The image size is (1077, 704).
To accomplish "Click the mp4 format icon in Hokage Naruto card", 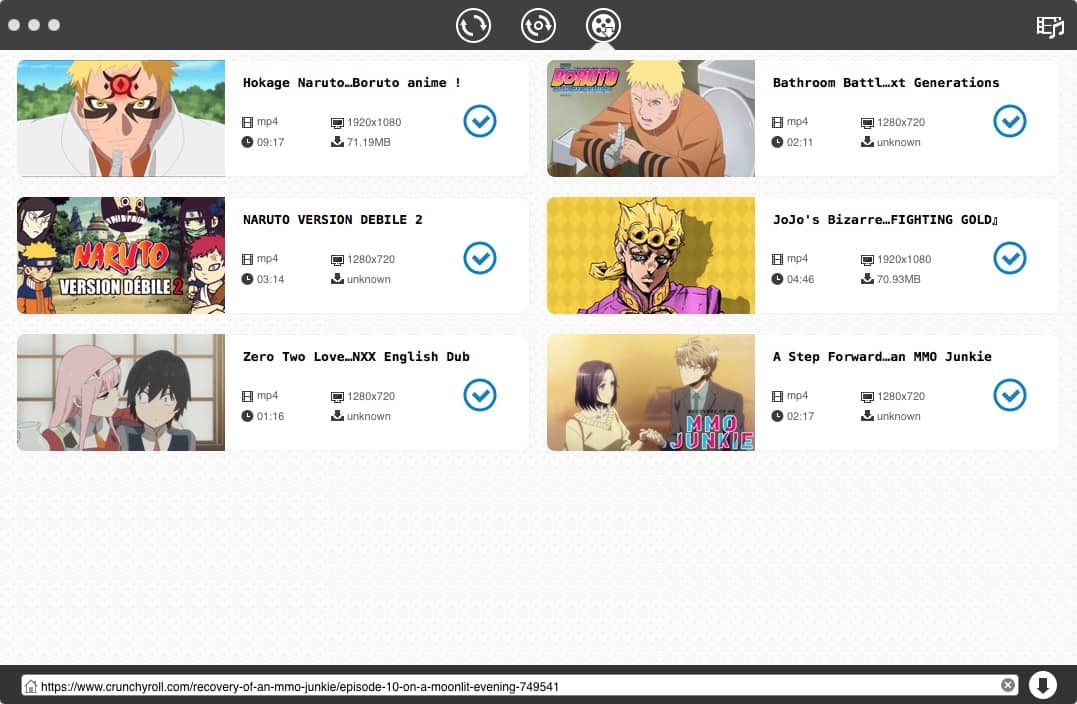I will point(247,122).
